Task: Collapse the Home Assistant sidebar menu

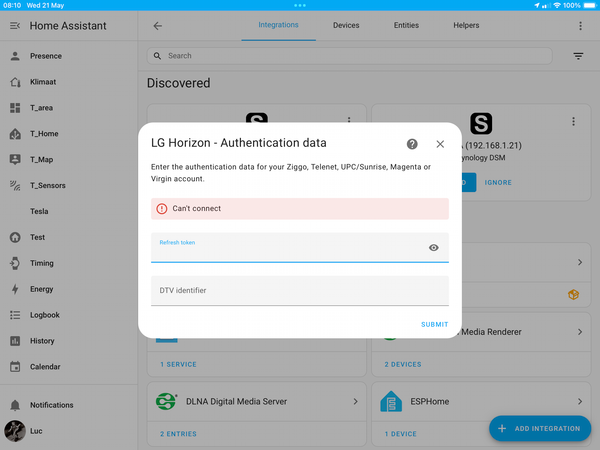Action: (x=15, y=26)
